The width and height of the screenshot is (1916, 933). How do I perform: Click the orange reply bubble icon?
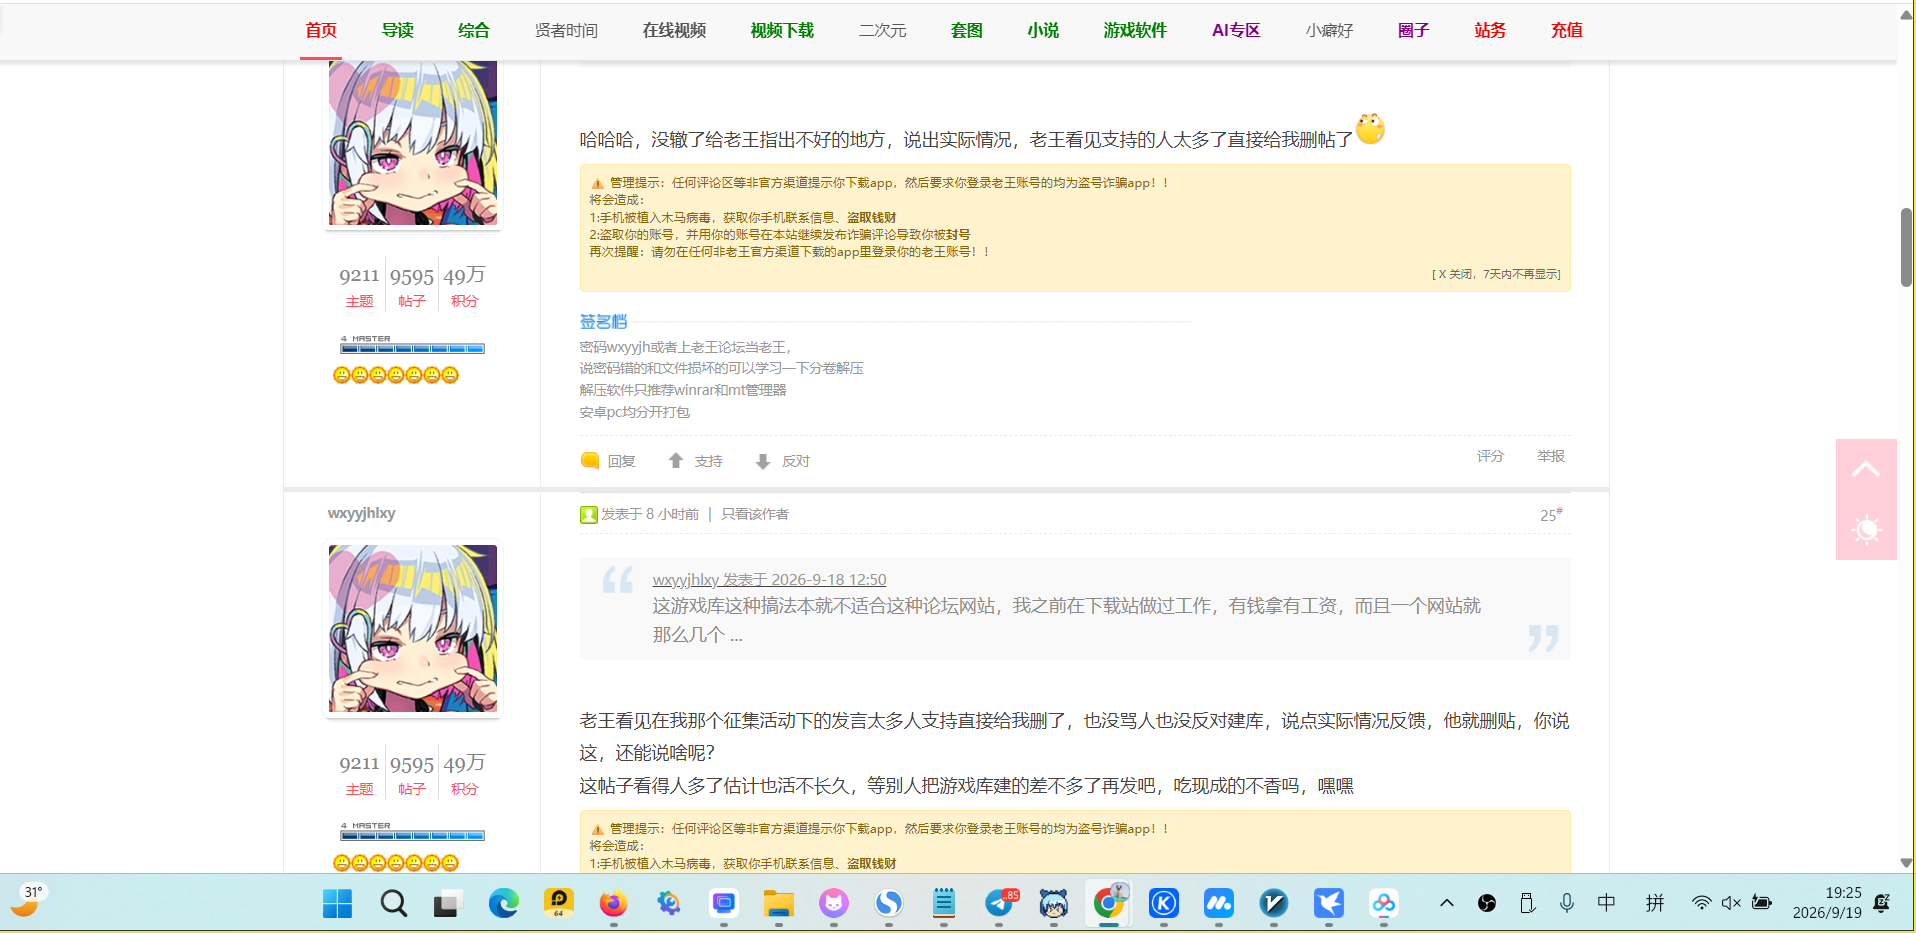590,461
